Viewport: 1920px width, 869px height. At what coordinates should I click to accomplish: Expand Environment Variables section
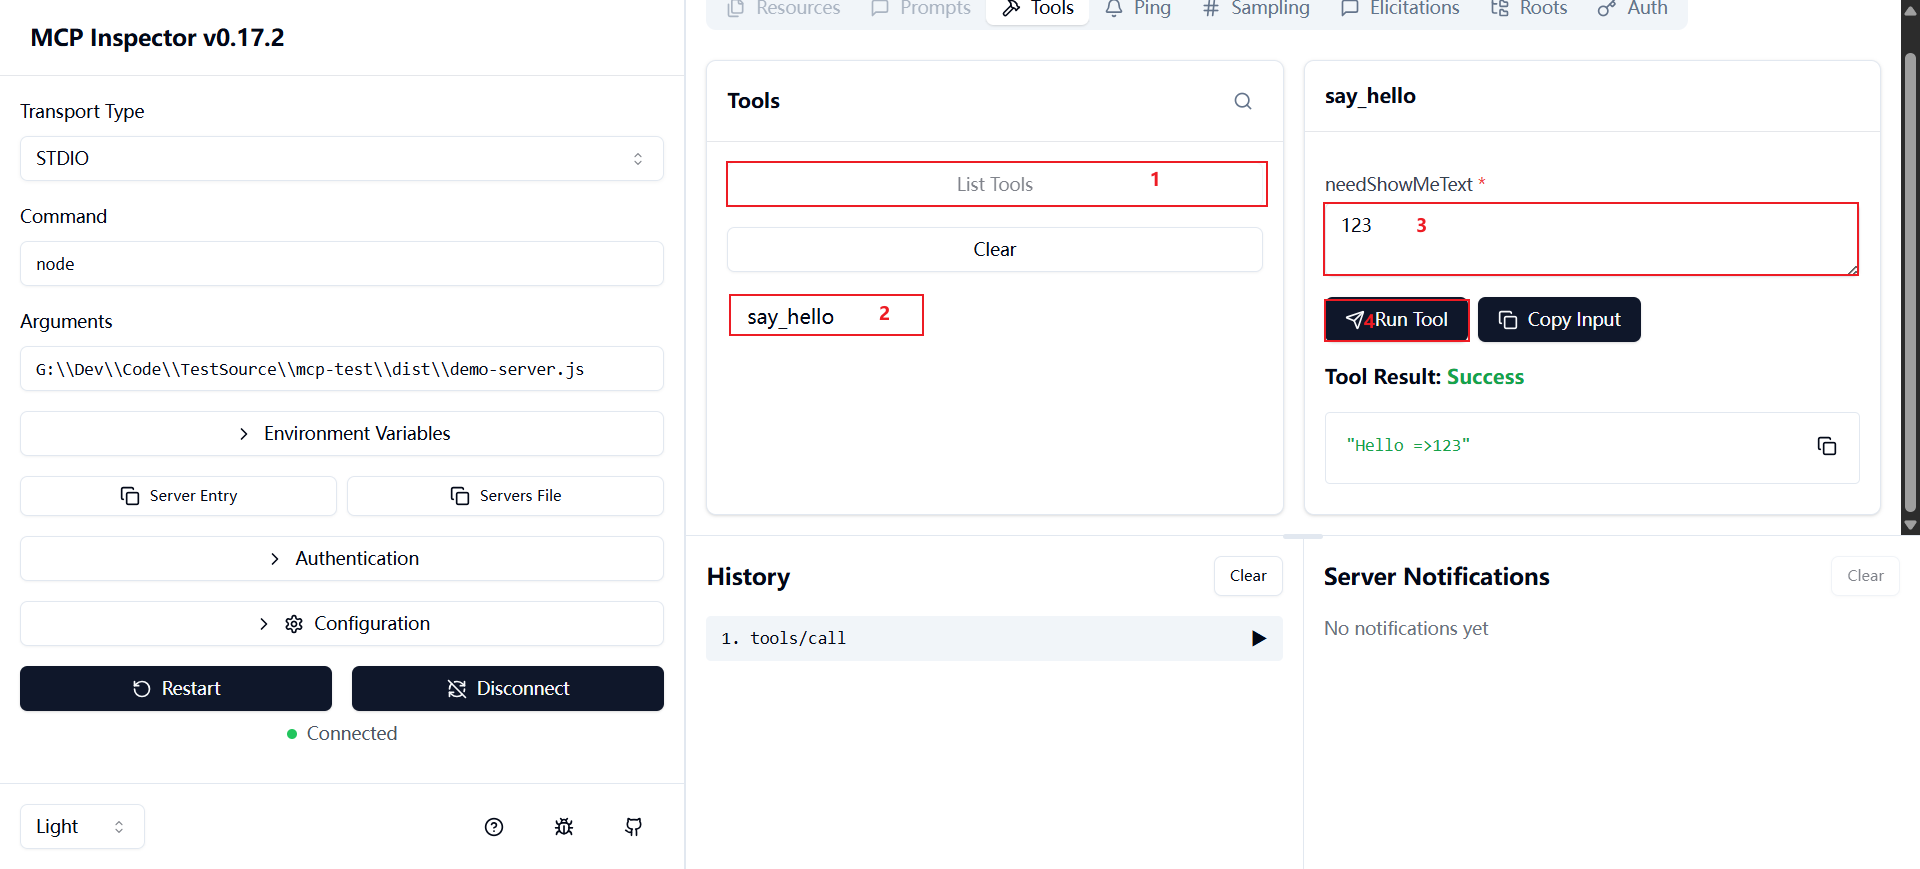click(342, 434)
